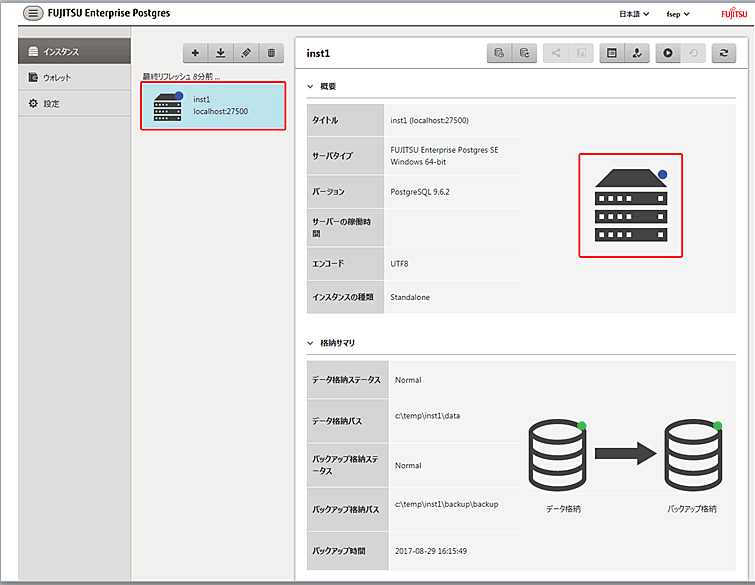Click the backup time 2017-08-29 16:15:49
Viewport: 755px width, 585px height.
point(430,551)
